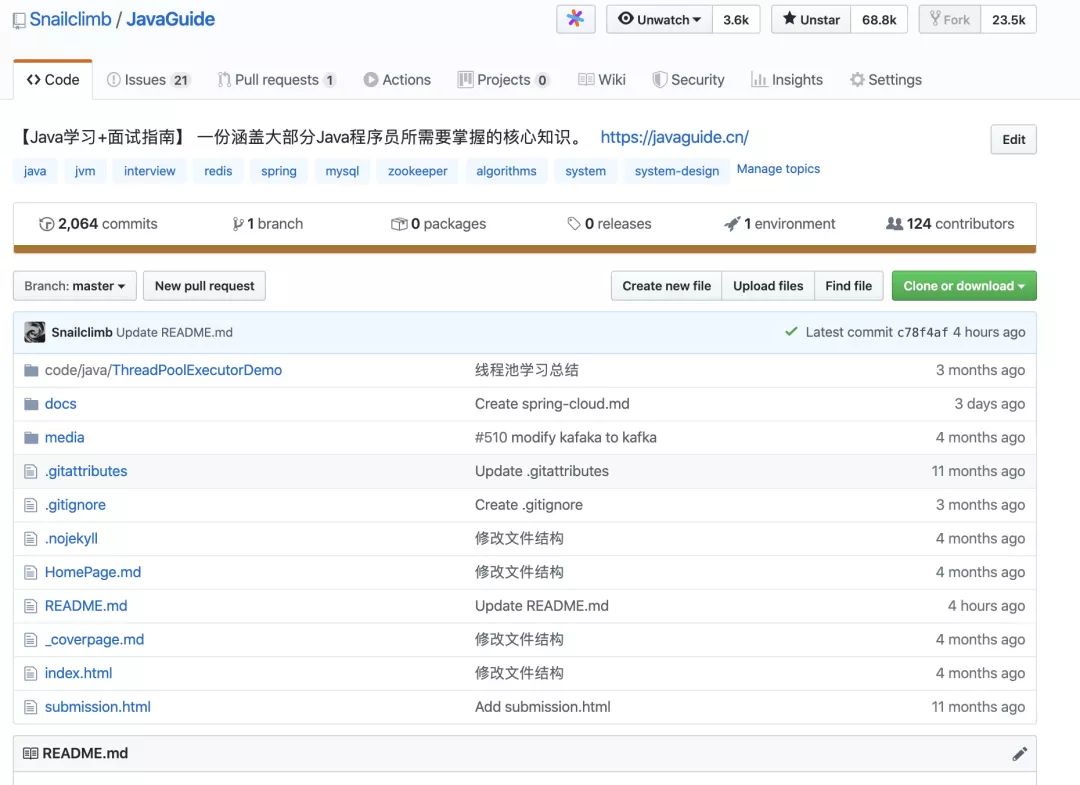This screenshot has width=1080, height=785.
Task: Open the docs folder
Action: pos(61,404)
